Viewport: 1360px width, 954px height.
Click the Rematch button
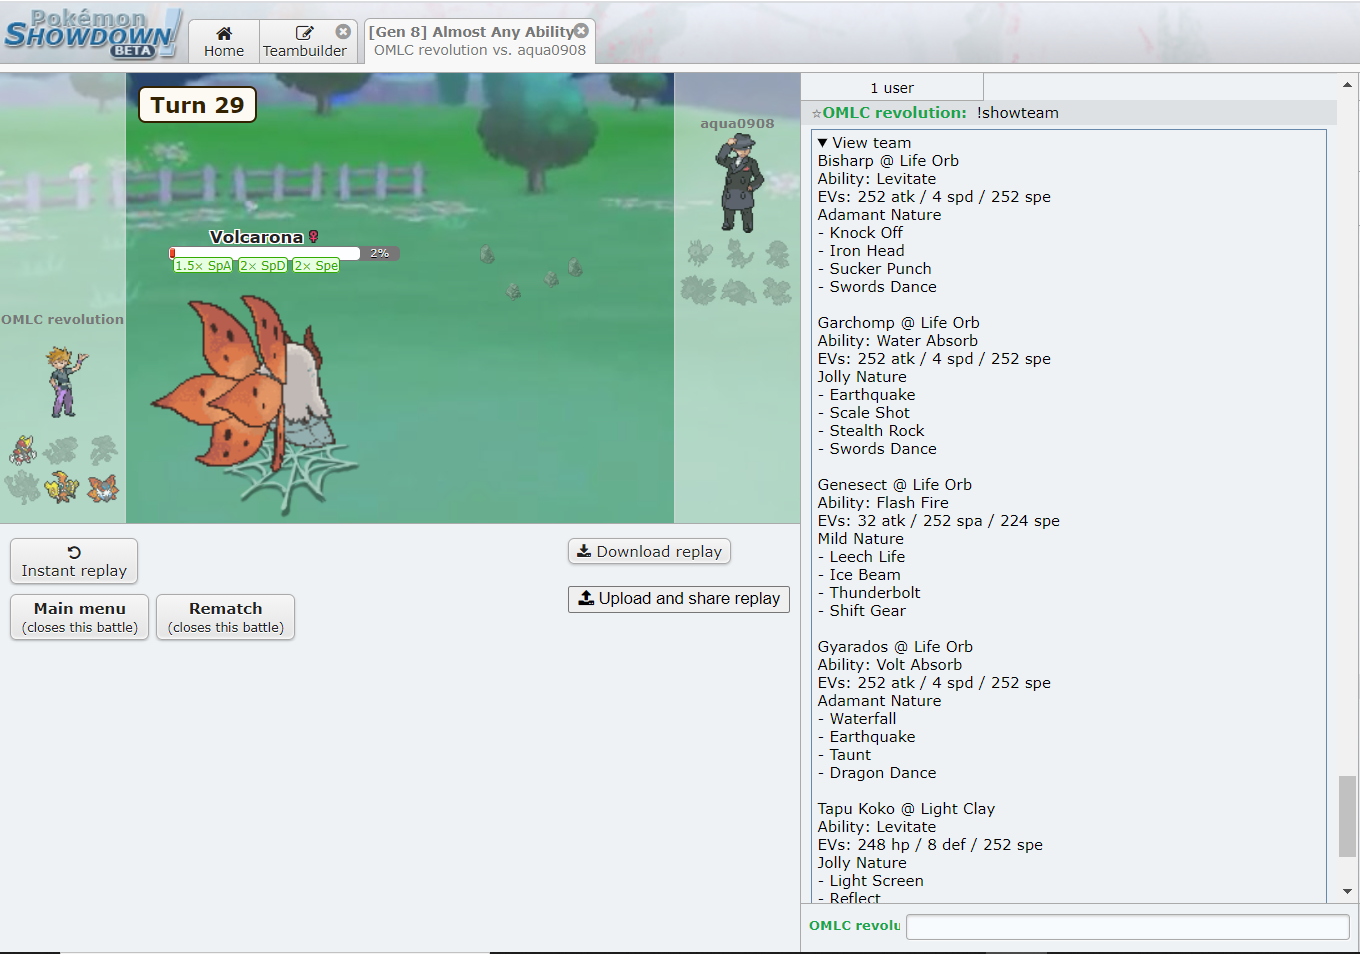pos(226,617)
